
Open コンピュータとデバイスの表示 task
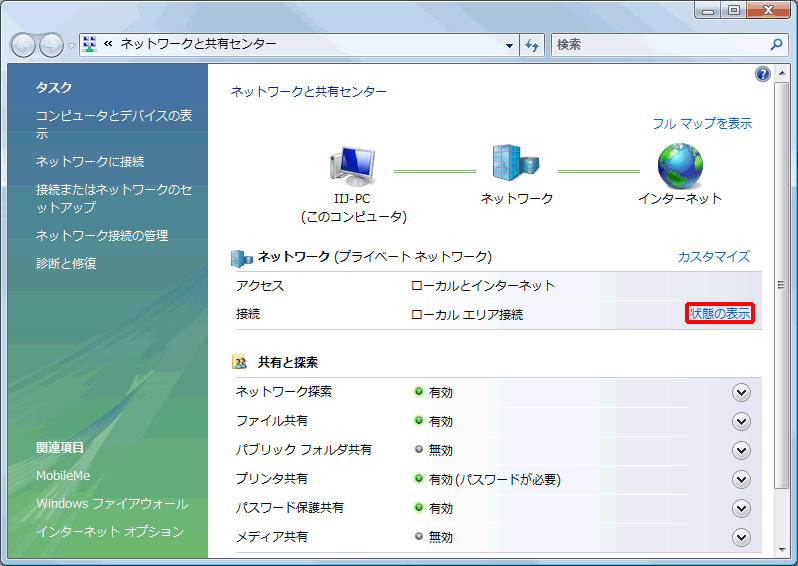tap(114, 125)
